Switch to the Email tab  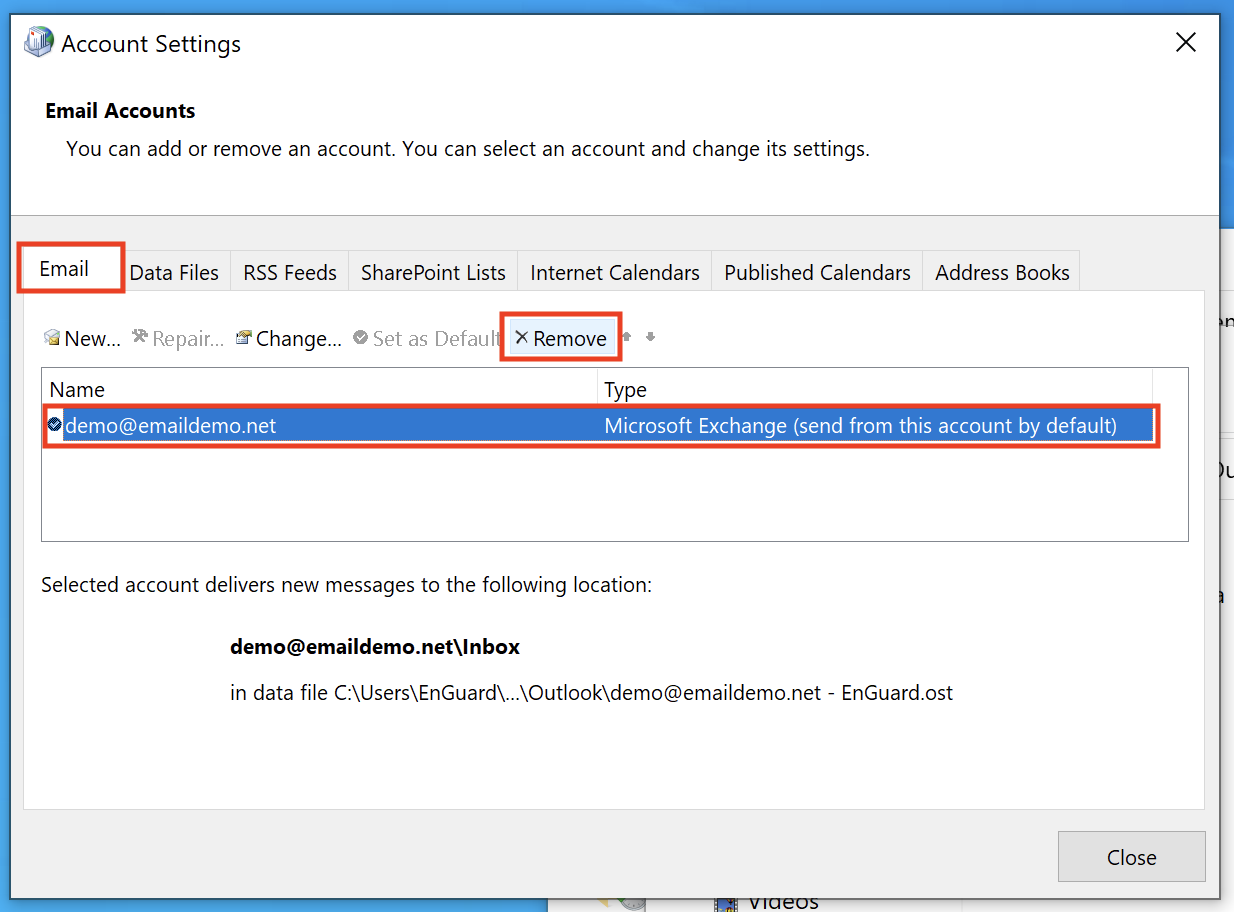[65, 269]
